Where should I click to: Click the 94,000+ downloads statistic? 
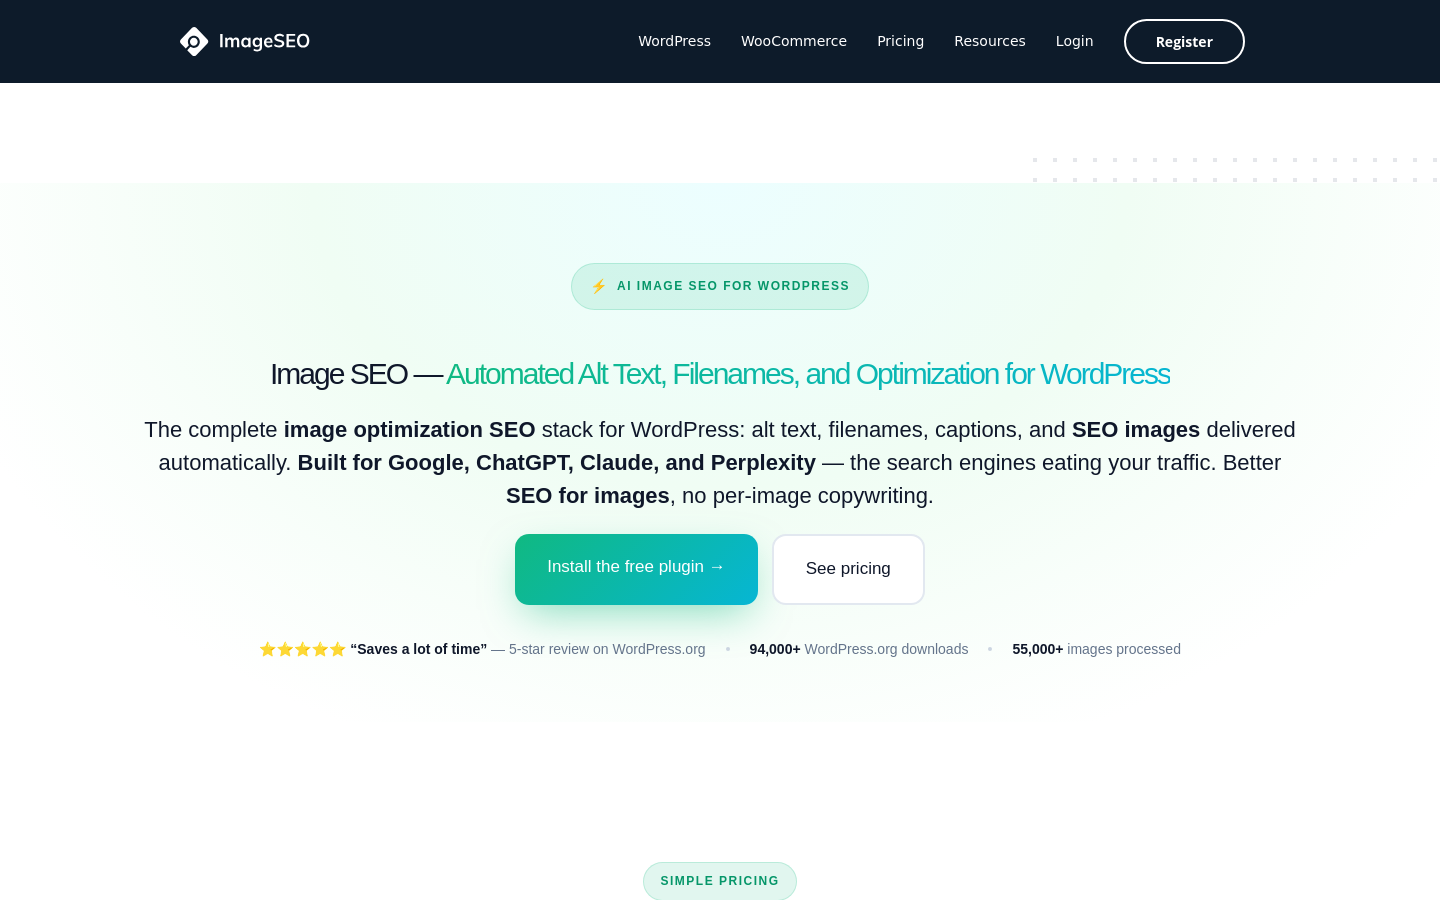pyautogui.click(x=859, y=649)
